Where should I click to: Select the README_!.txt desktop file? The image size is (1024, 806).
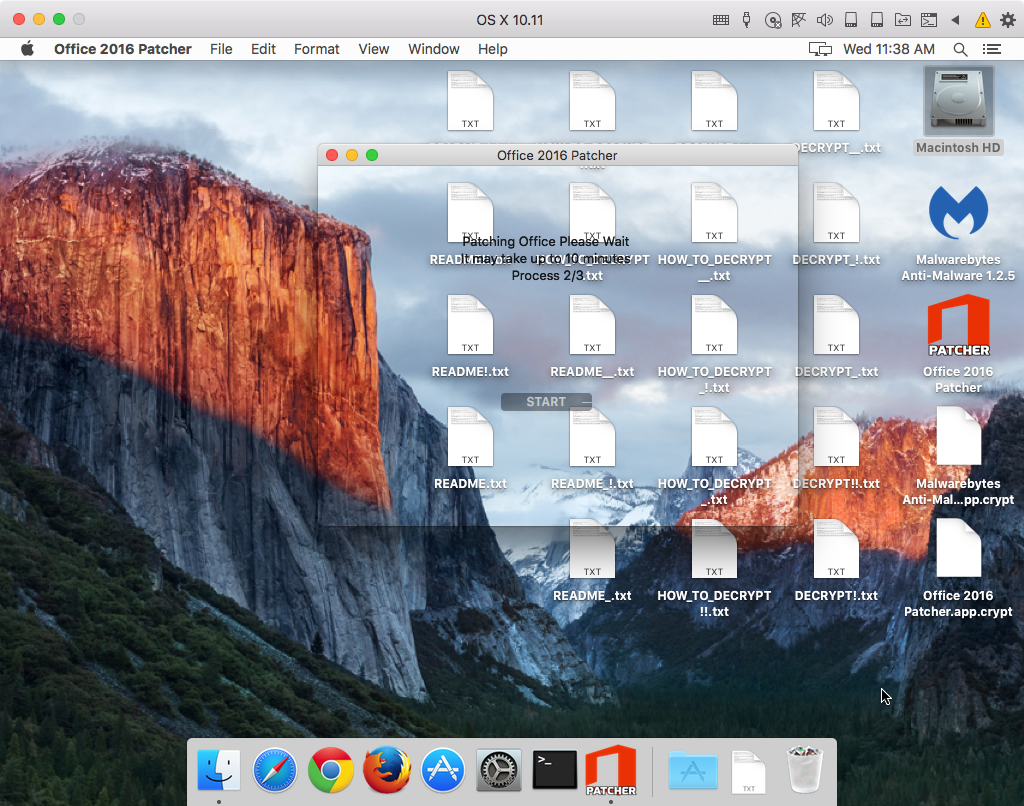pos(592,448)
